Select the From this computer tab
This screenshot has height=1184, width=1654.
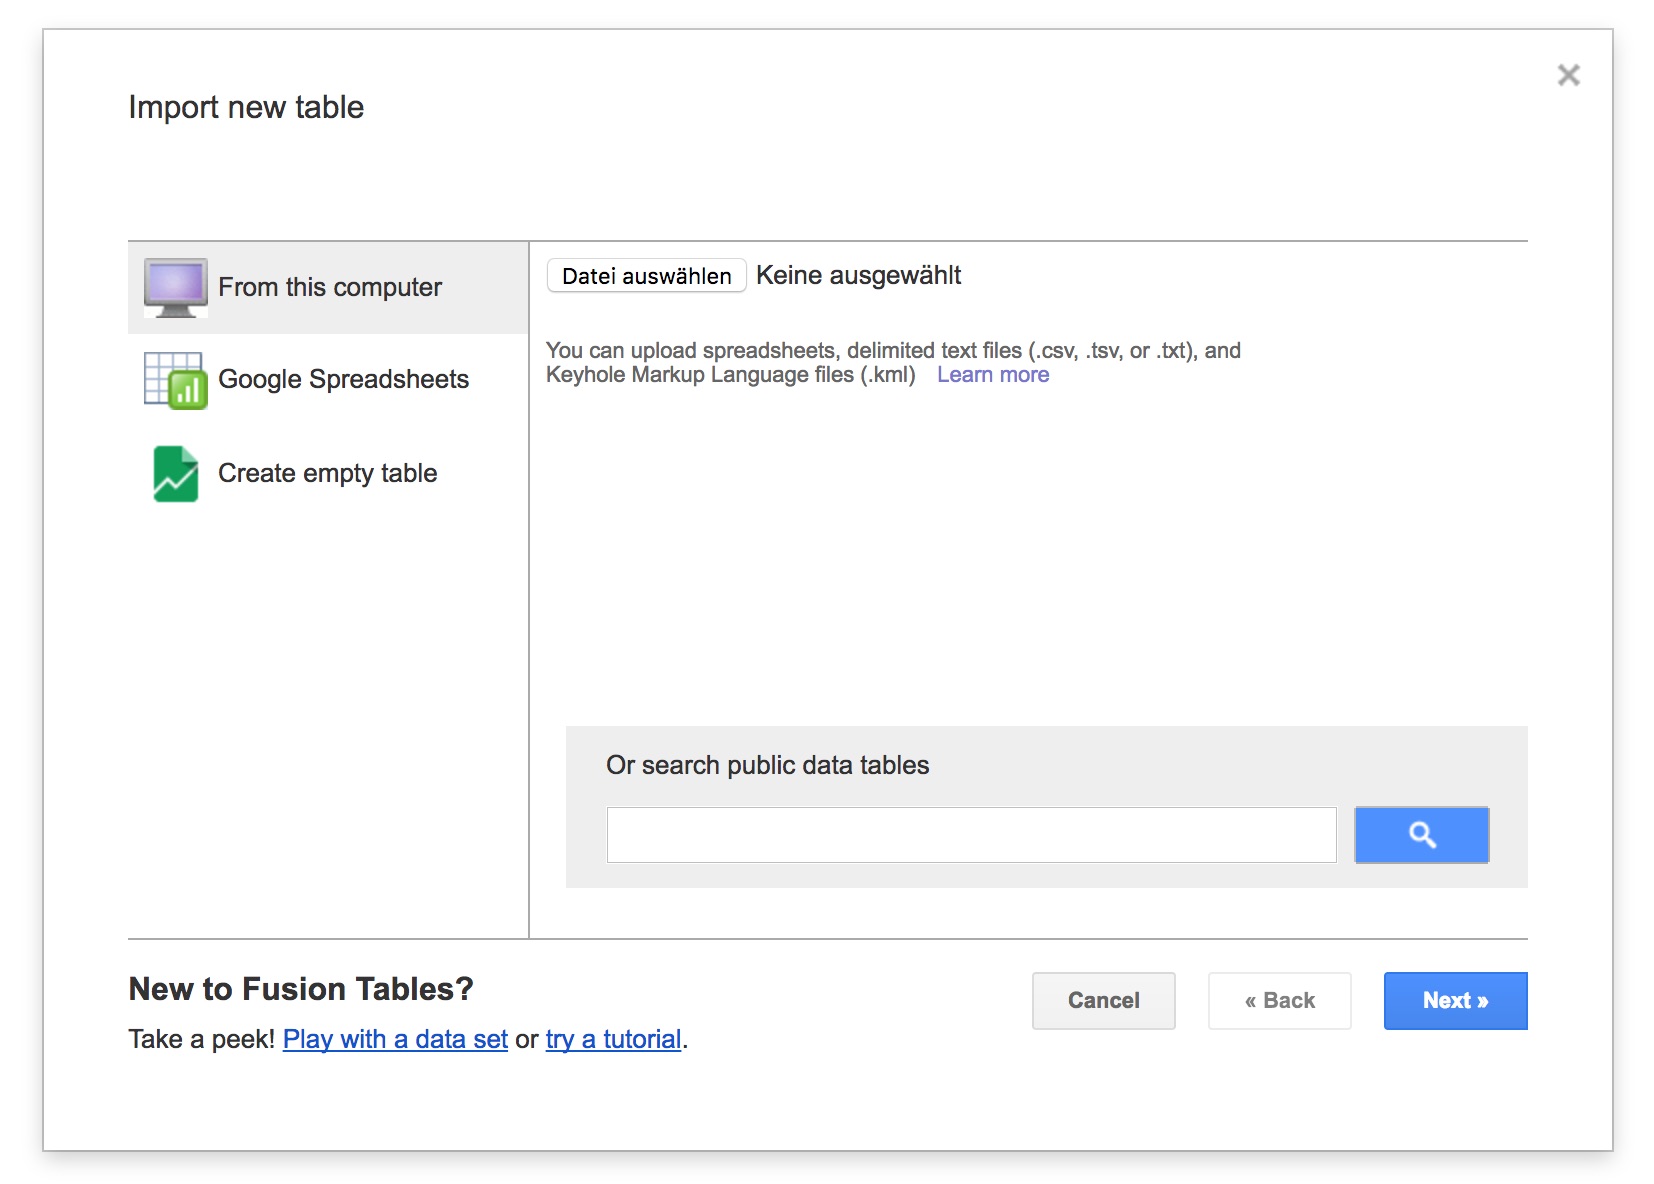[x=330, y=288]
